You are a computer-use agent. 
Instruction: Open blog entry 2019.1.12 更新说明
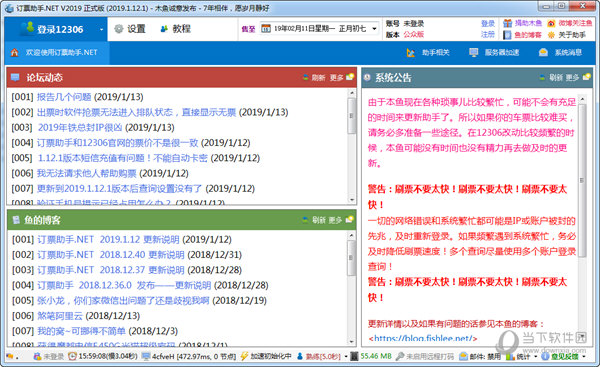pos(108,240)
